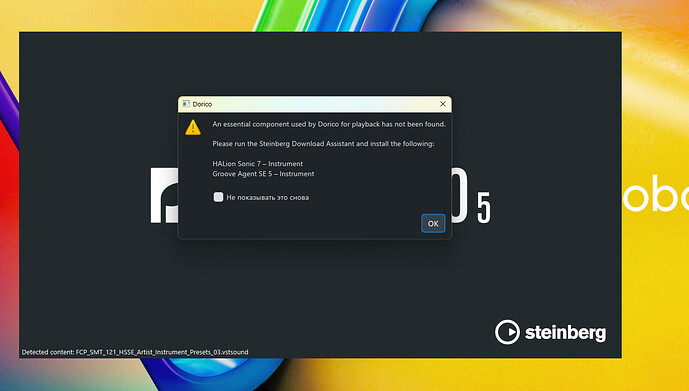
Task: Click the Steinberg Download Assistant instruction text
Action: [x=323, y=144]
